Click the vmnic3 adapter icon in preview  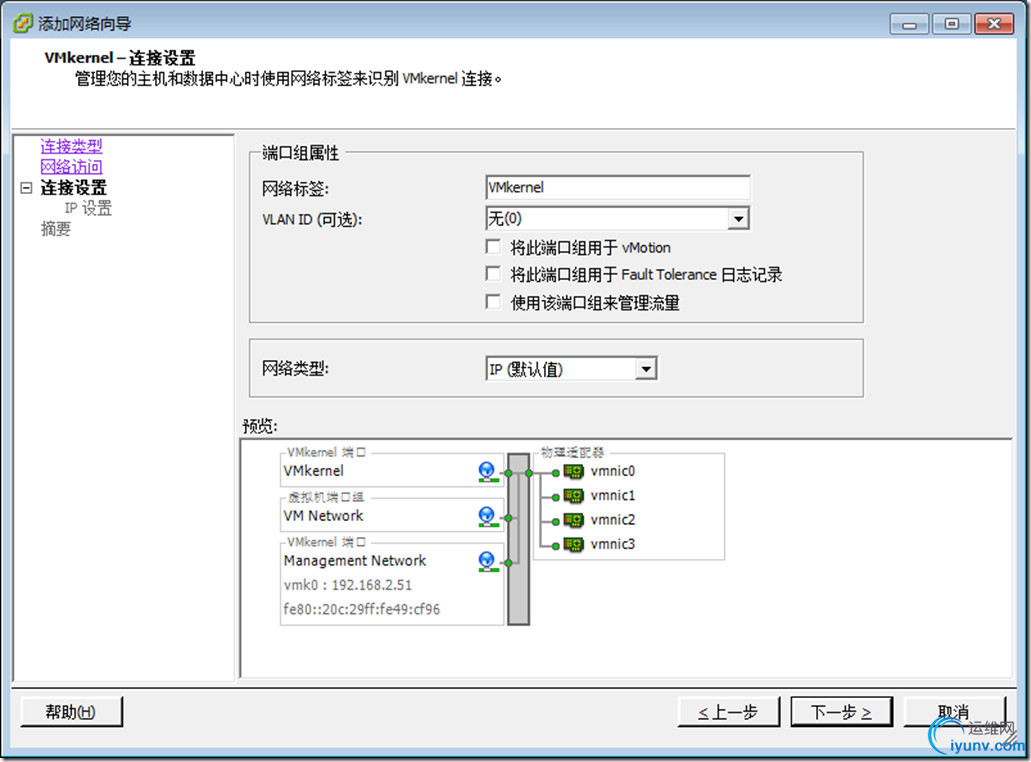[x=573, y=544]
